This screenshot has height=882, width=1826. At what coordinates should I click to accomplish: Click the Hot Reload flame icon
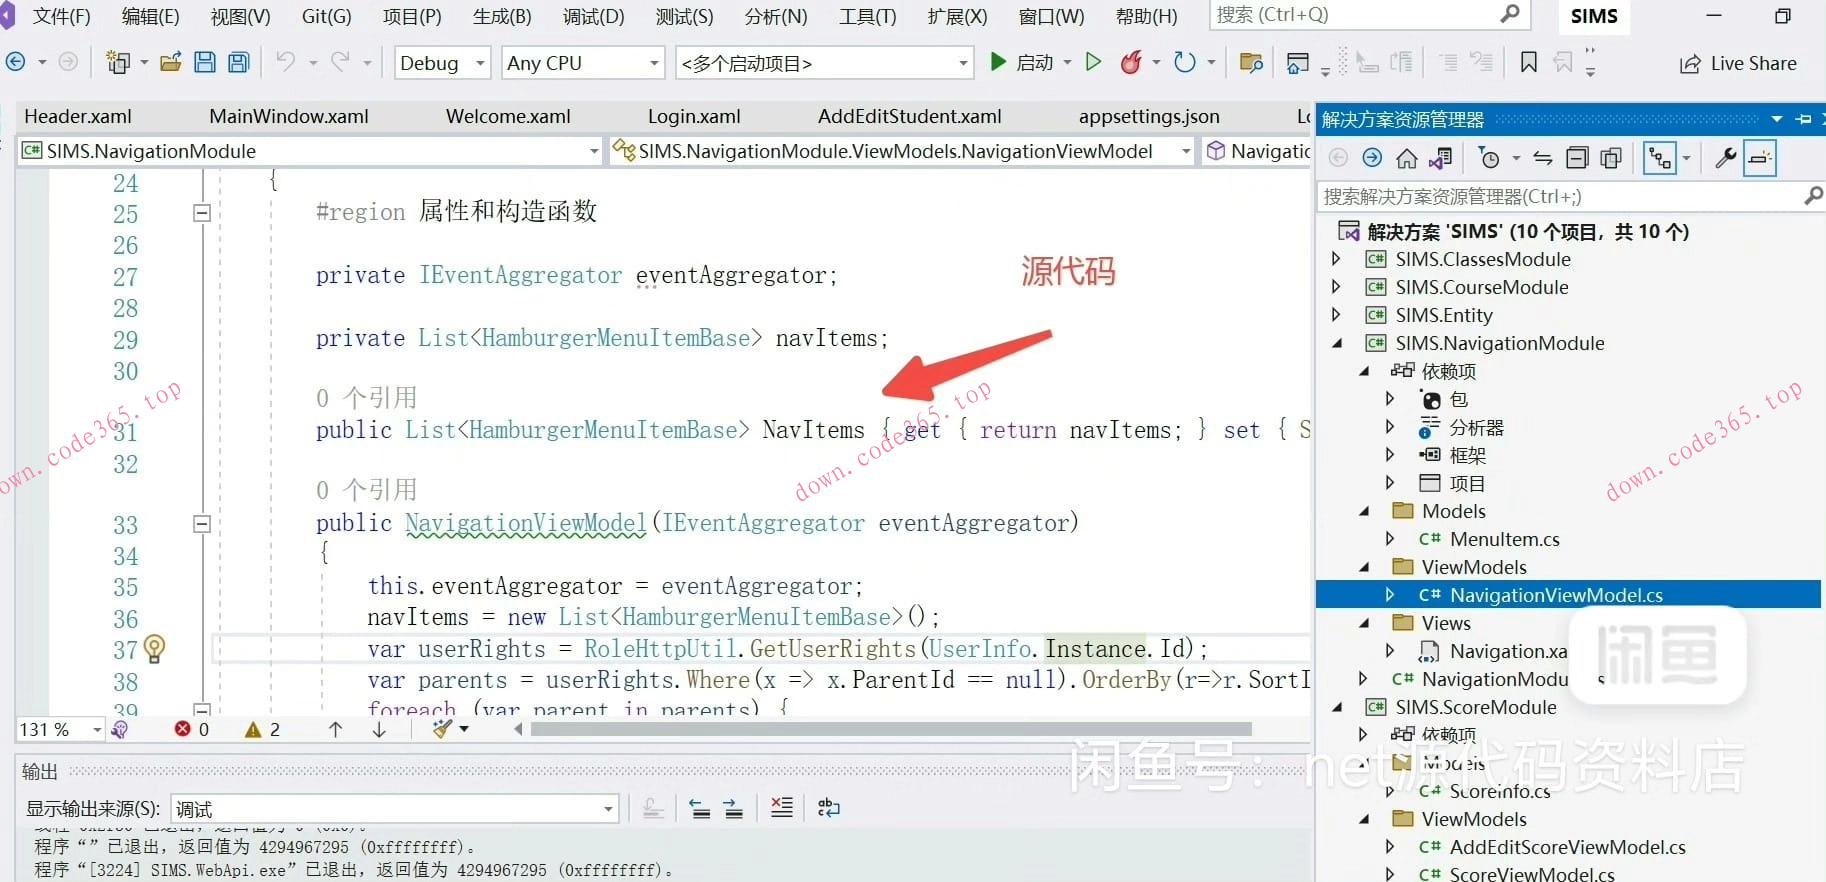pyautogui.click(x=1131, y=62)
